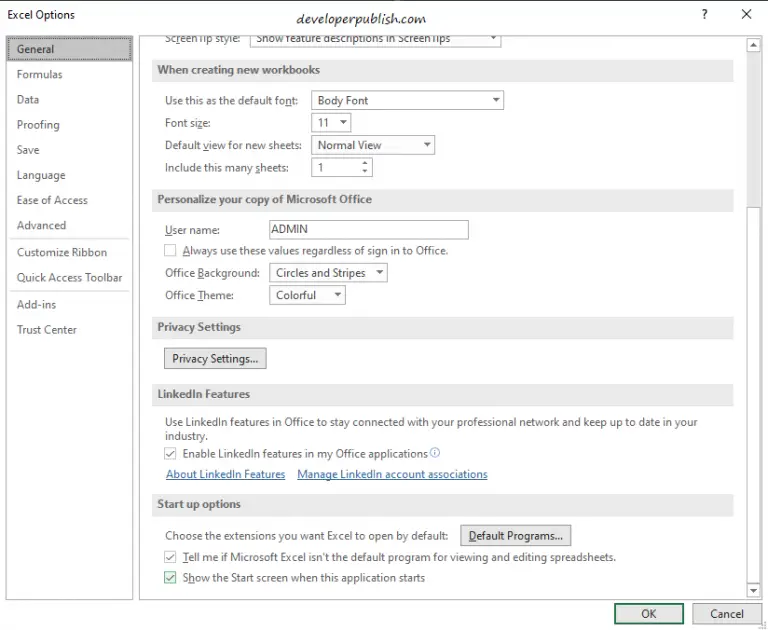
Task: Open the Customize Ribbon section
Action: click(62, 253)
